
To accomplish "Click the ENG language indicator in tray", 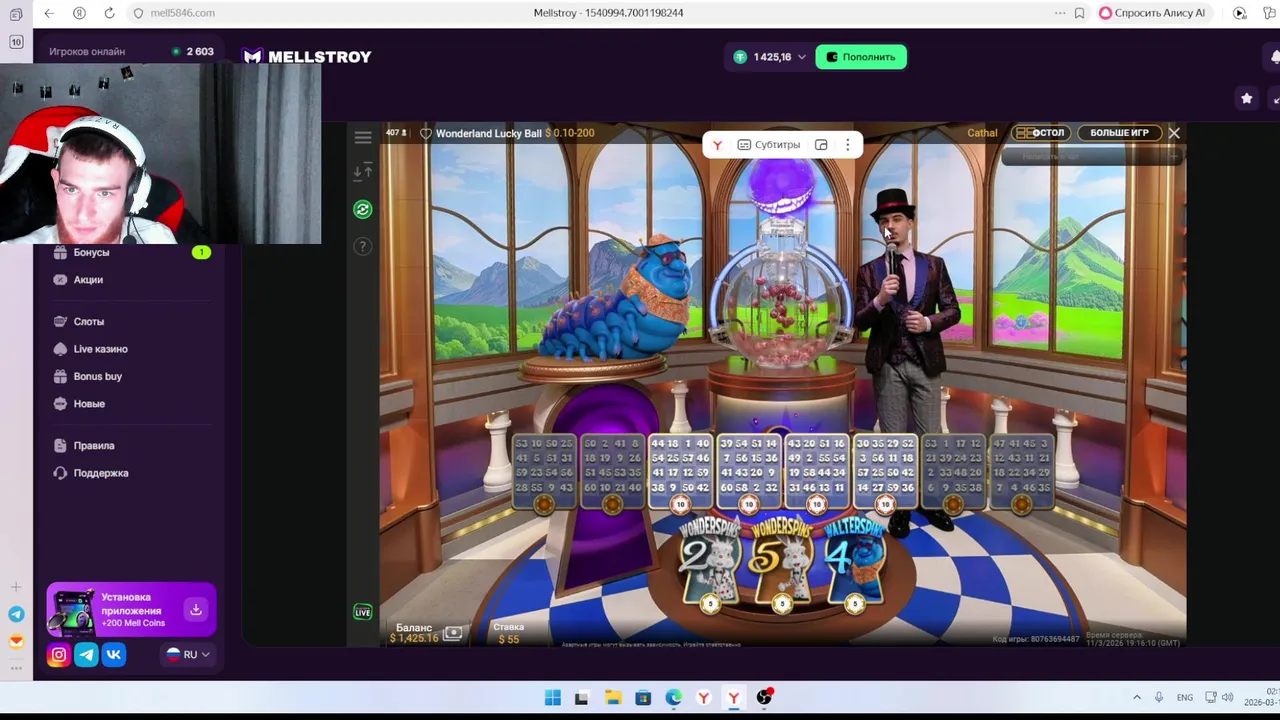I will [1184, 697].
